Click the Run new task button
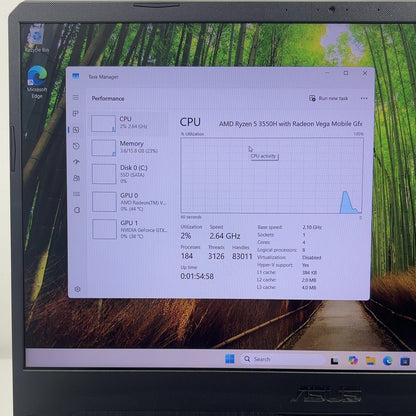Viewport: 416px width, 416px height. click(328, 98)
